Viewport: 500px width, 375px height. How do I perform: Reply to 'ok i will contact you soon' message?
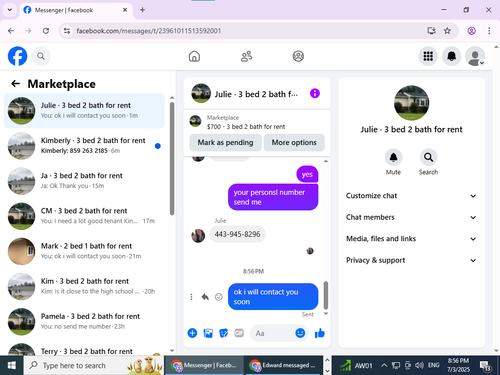coord(205,297)
